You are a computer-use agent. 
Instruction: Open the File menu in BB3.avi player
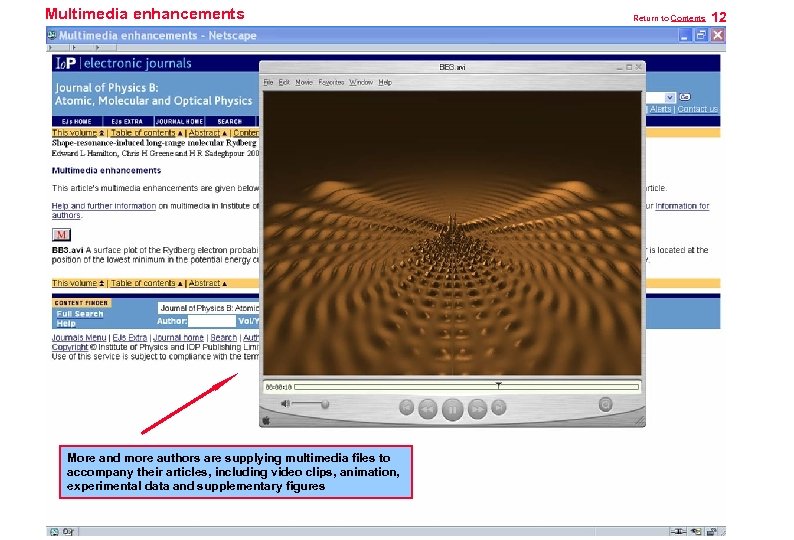point(268,82)
